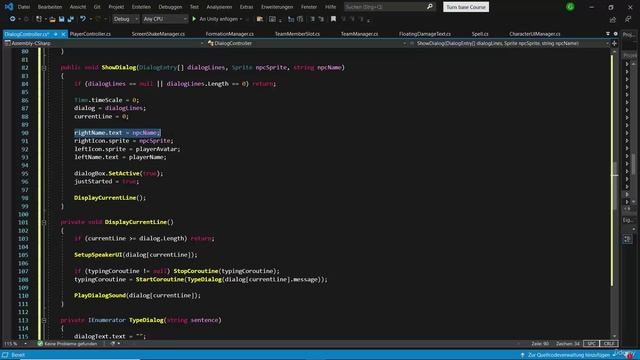Viewport: 640px width, 360px height.
Task: Click Zur Quellcodeverwaltung hinzufügen
Action: (568, 355)
